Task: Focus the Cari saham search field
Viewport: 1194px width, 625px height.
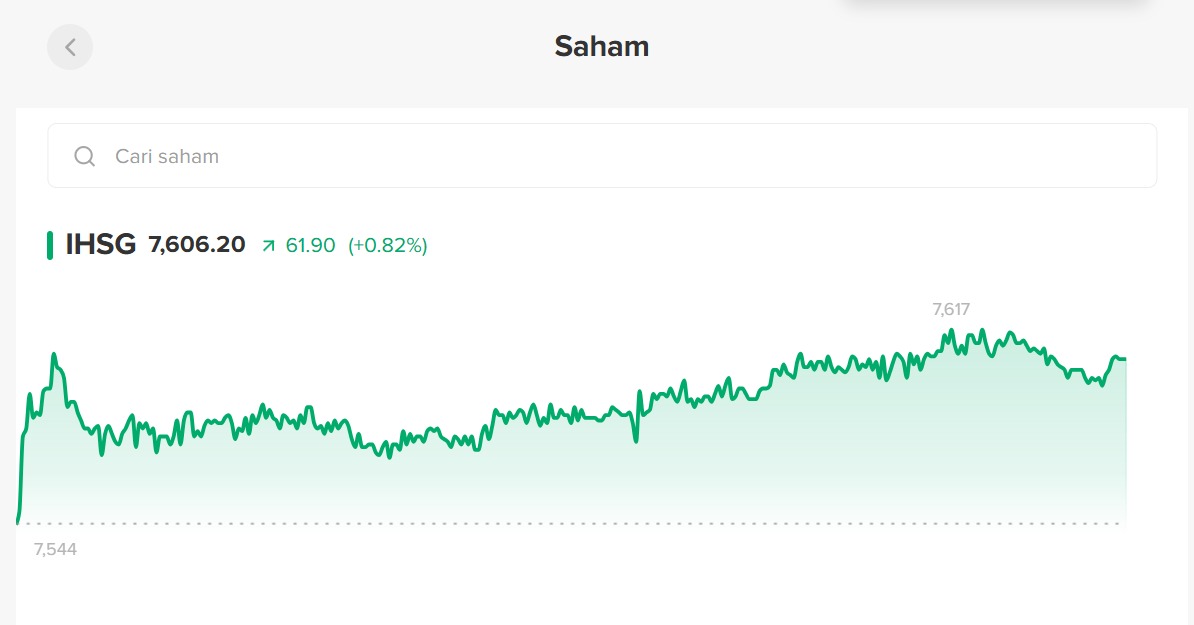Action: [600, 156]
